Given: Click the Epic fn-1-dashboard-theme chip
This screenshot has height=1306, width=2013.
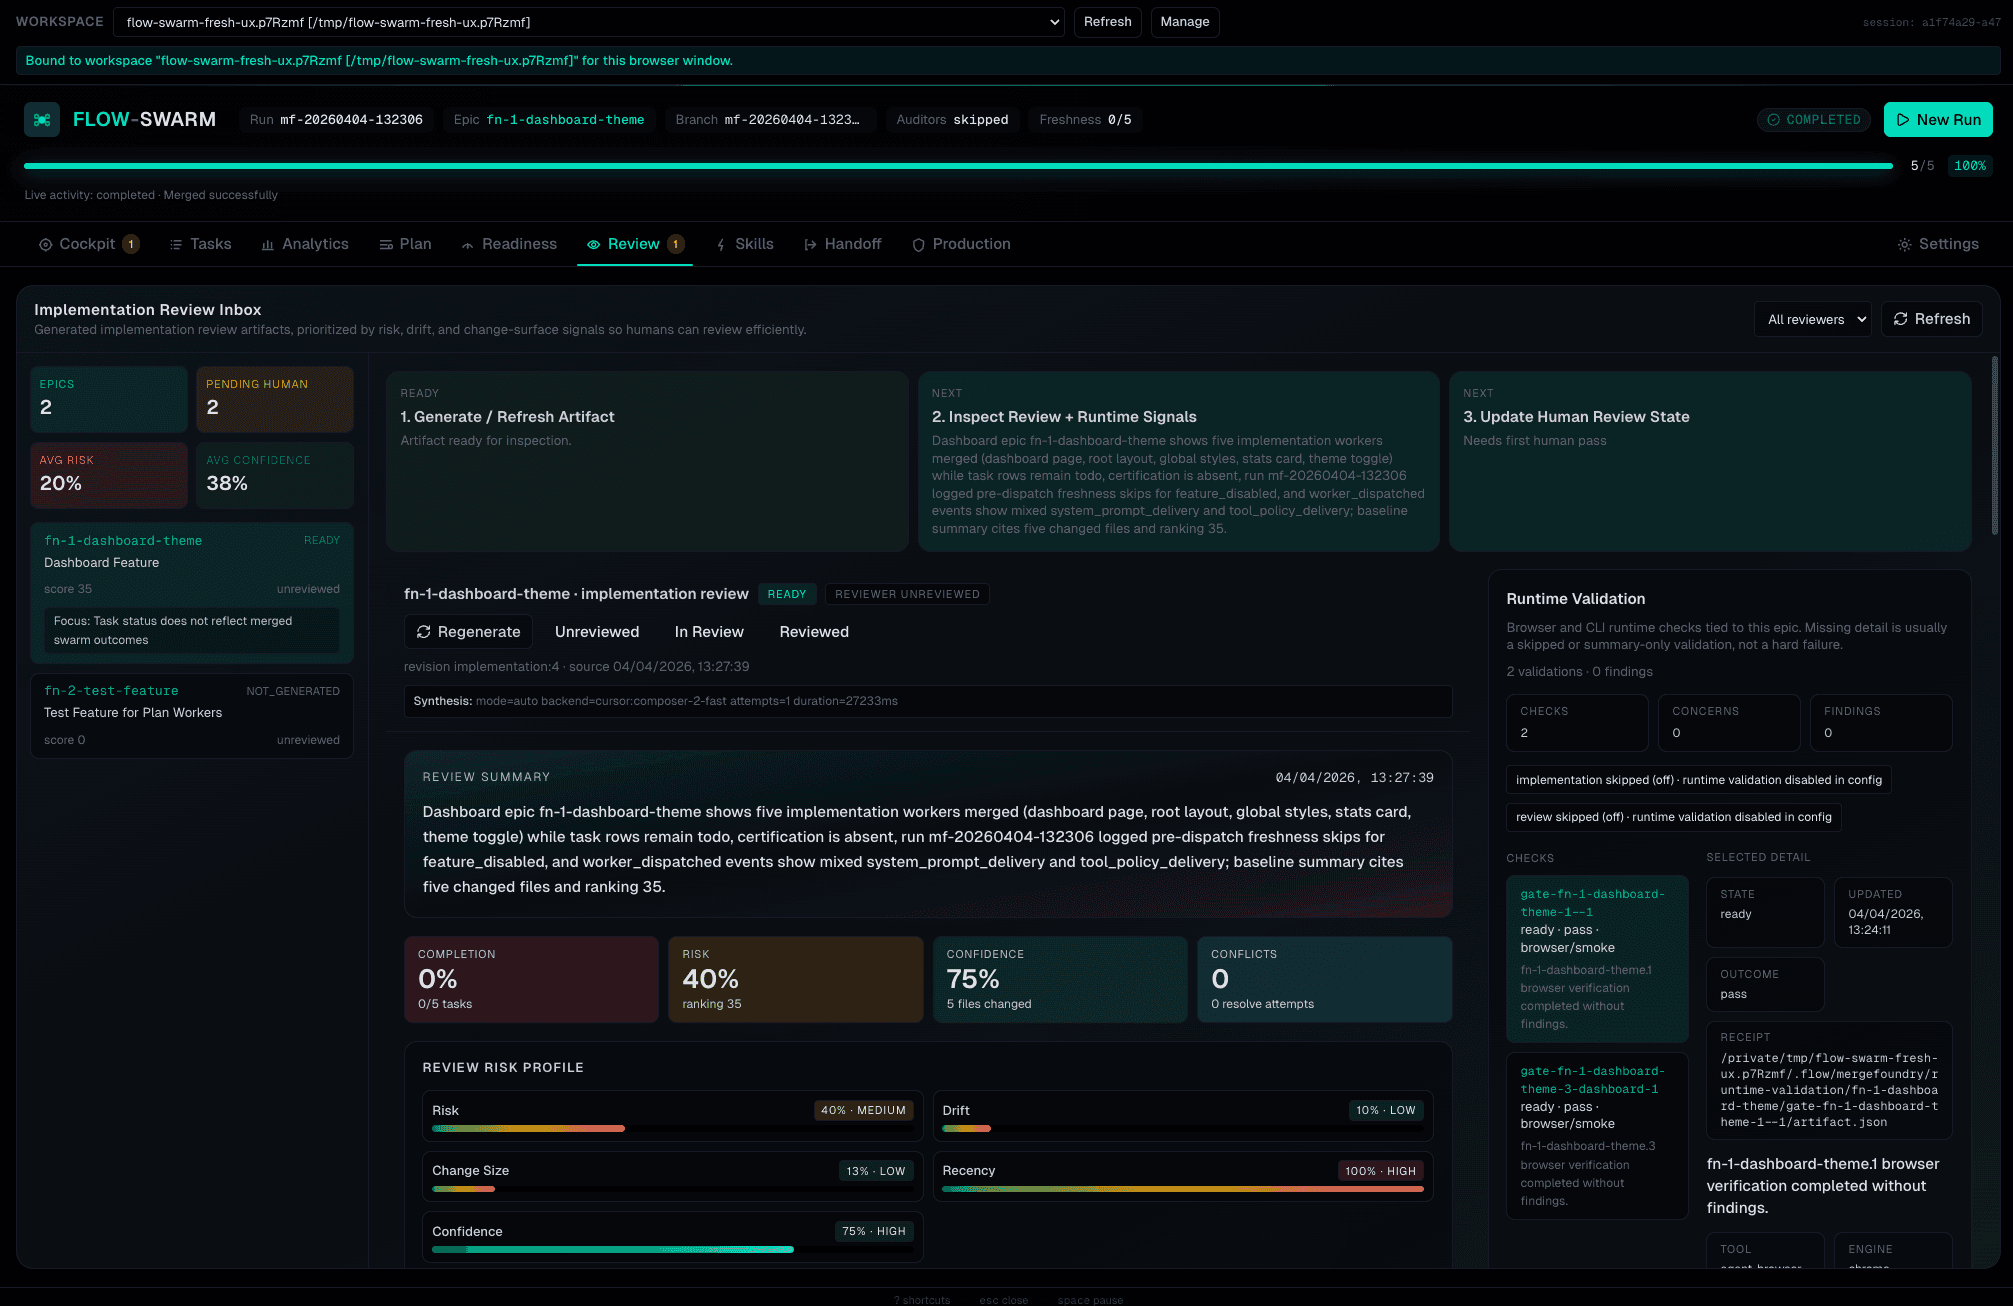Looking at the screenshot, I should [549, 120].
